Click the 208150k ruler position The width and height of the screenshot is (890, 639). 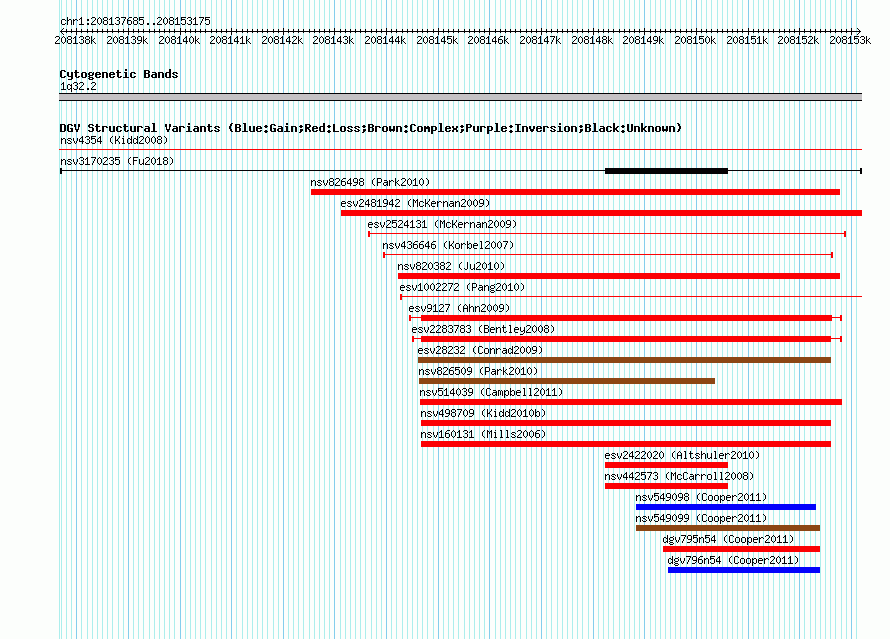pos(695,40)
